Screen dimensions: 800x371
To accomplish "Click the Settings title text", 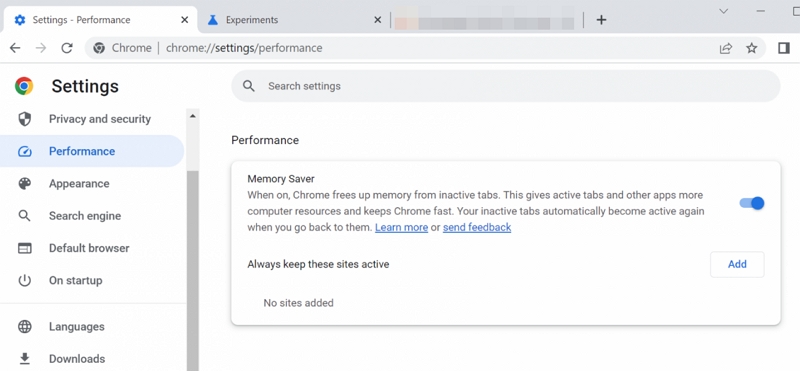I will 85,86.
